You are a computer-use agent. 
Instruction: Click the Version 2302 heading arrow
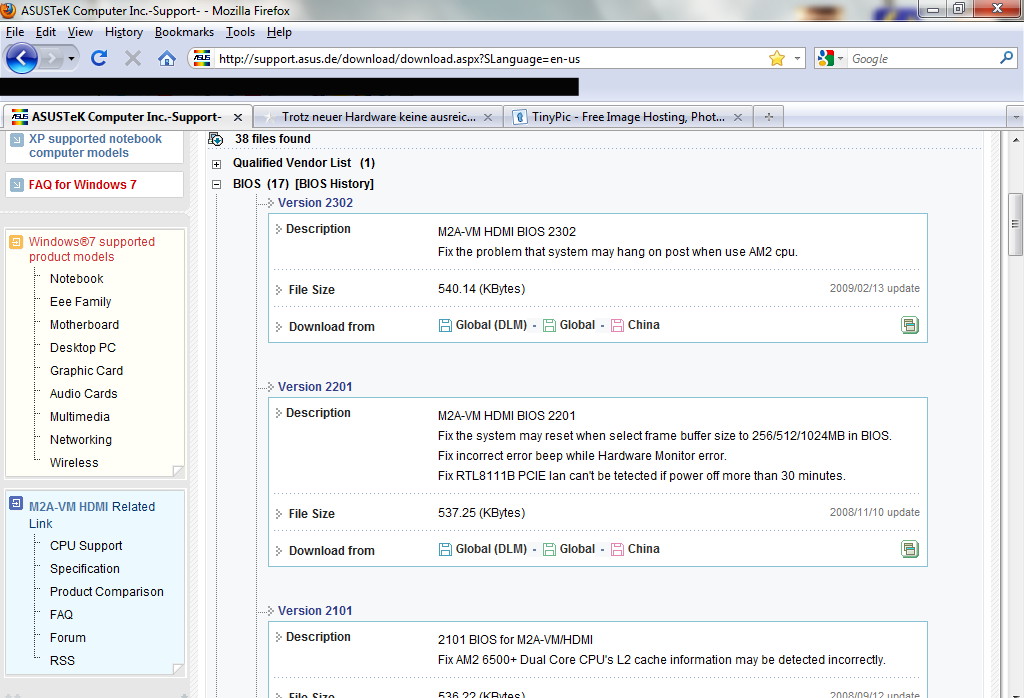(270, 203)
